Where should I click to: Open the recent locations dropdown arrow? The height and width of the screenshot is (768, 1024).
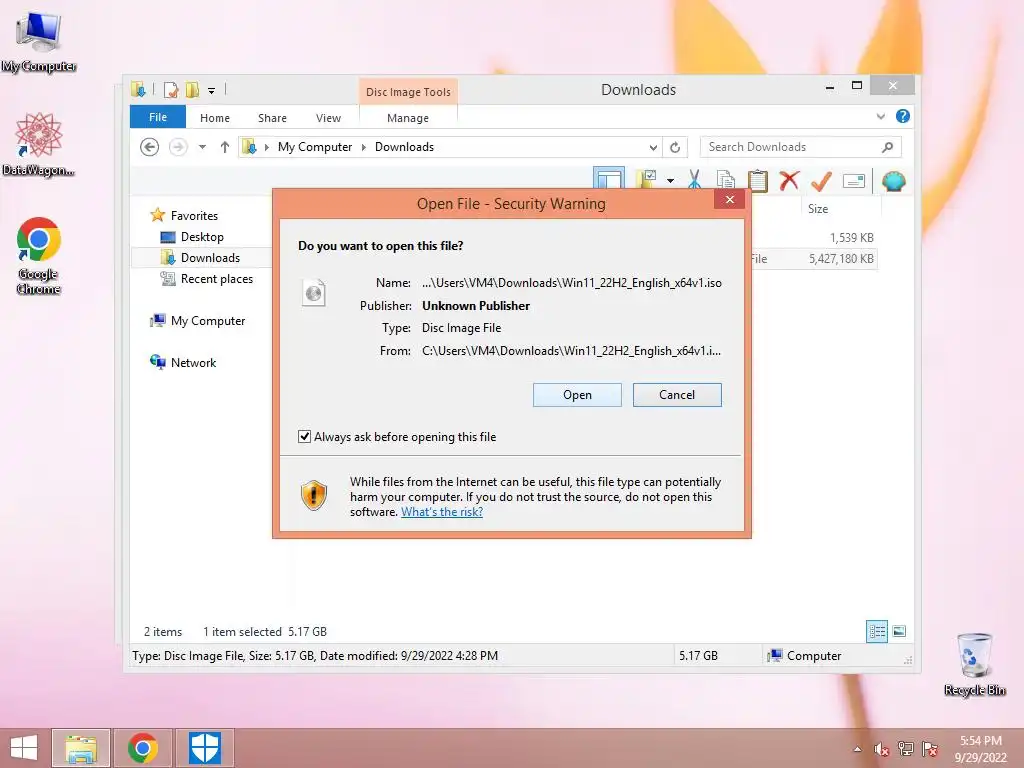[x=202, y=147]
